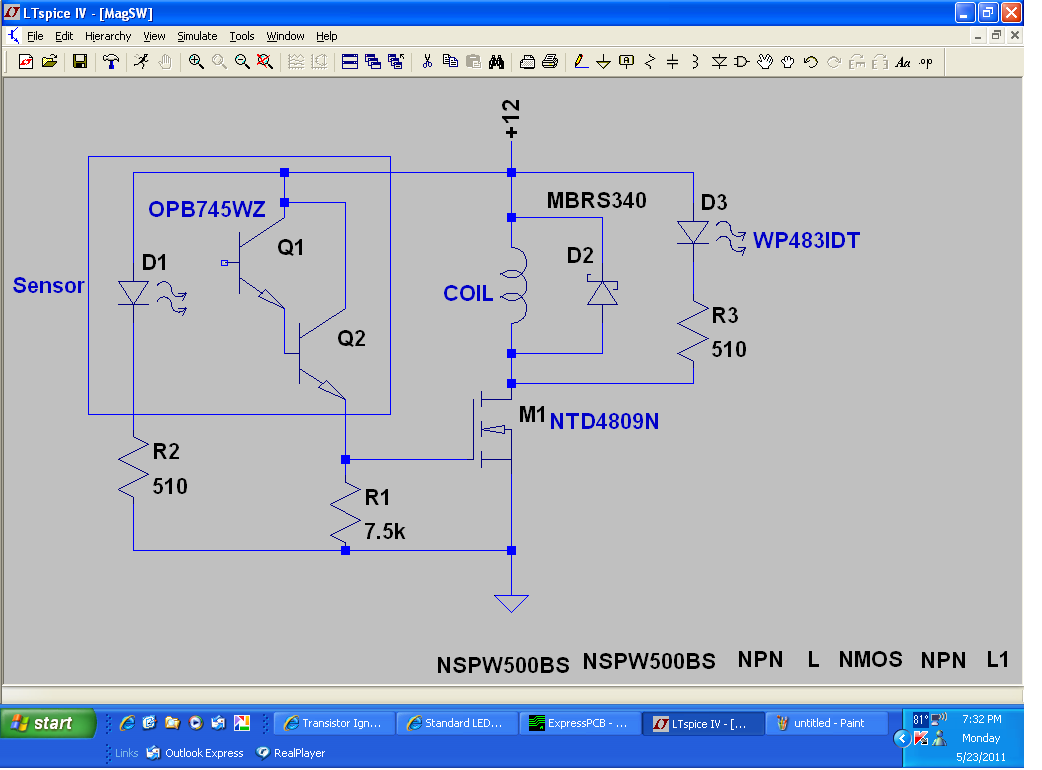1042x770 pixels.
Task: Save the schematic with the floppy disk icon
Action: (x=80, y=62)
